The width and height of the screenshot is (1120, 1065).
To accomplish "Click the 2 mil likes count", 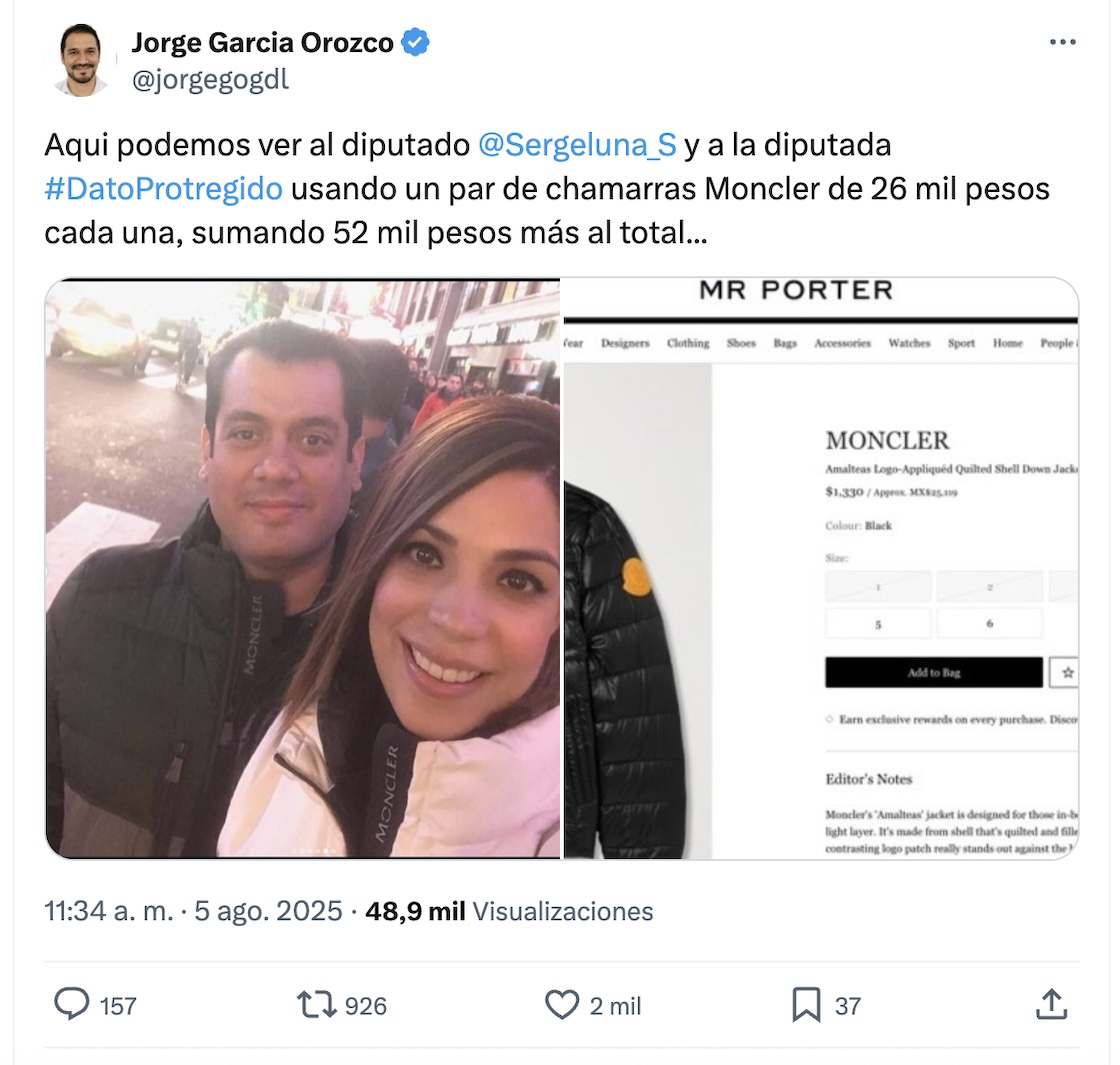I will [615, 1006].
